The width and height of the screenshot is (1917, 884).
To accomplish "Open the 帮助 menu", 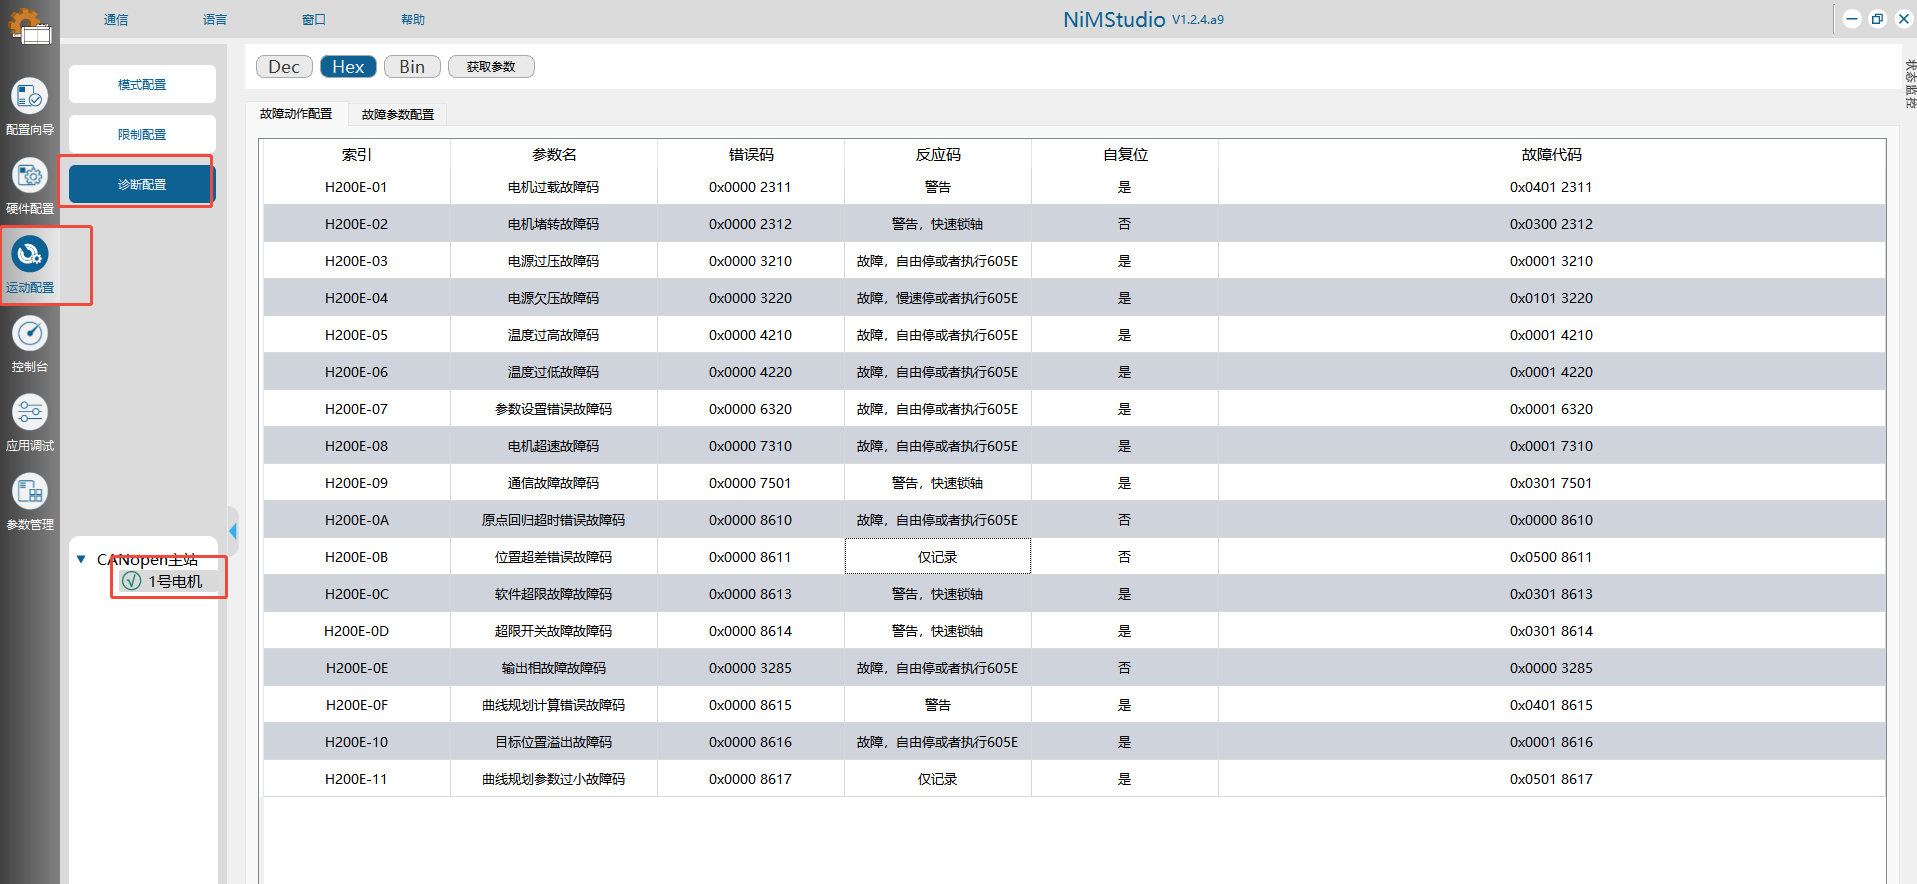I will (x=413, y=19).
